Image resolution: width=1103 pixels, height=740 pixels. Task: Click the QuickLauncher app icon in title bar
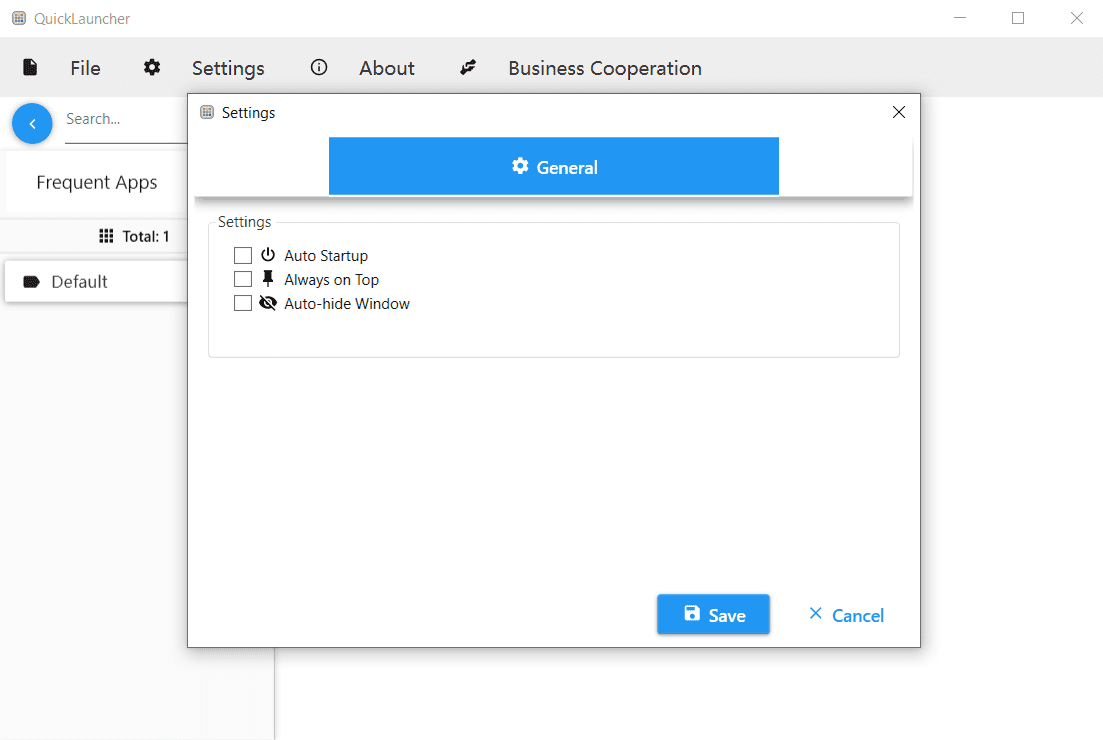pyautogui.click(x=18, y=18)
